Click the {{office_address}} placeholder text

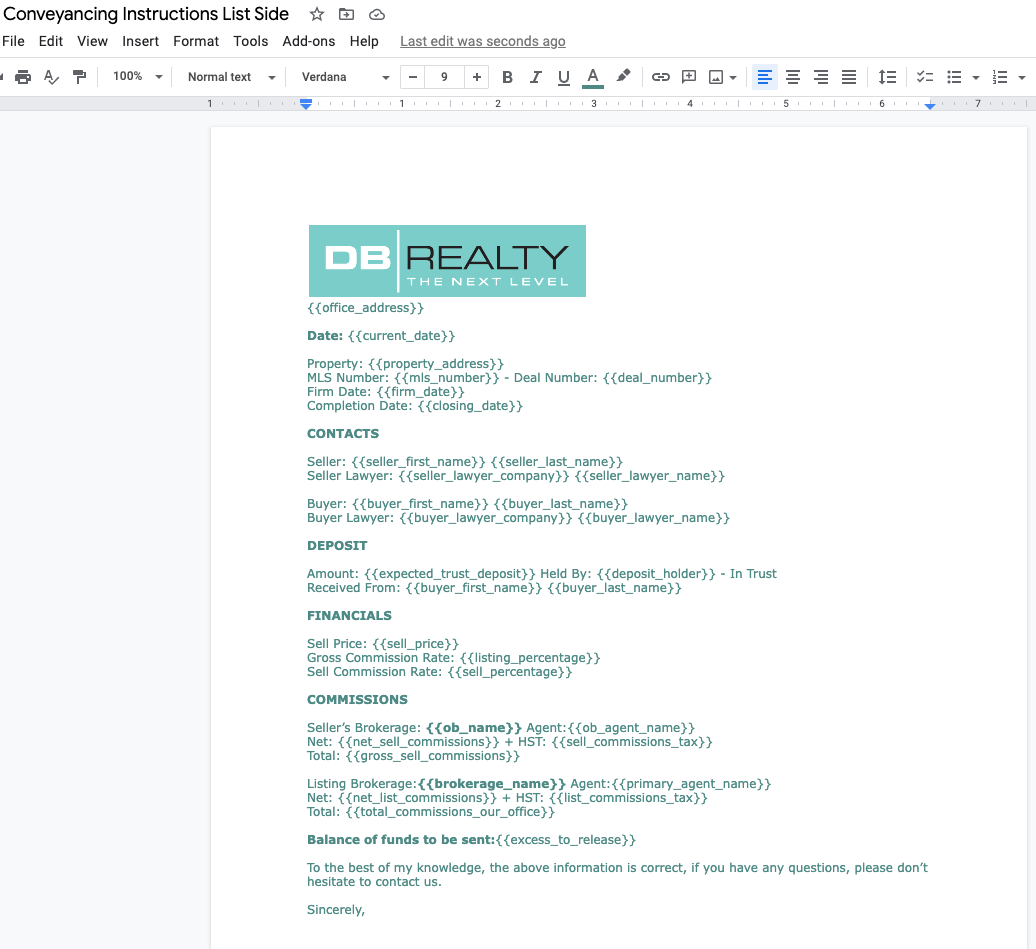pyautogui.click(x=365, y=308)
